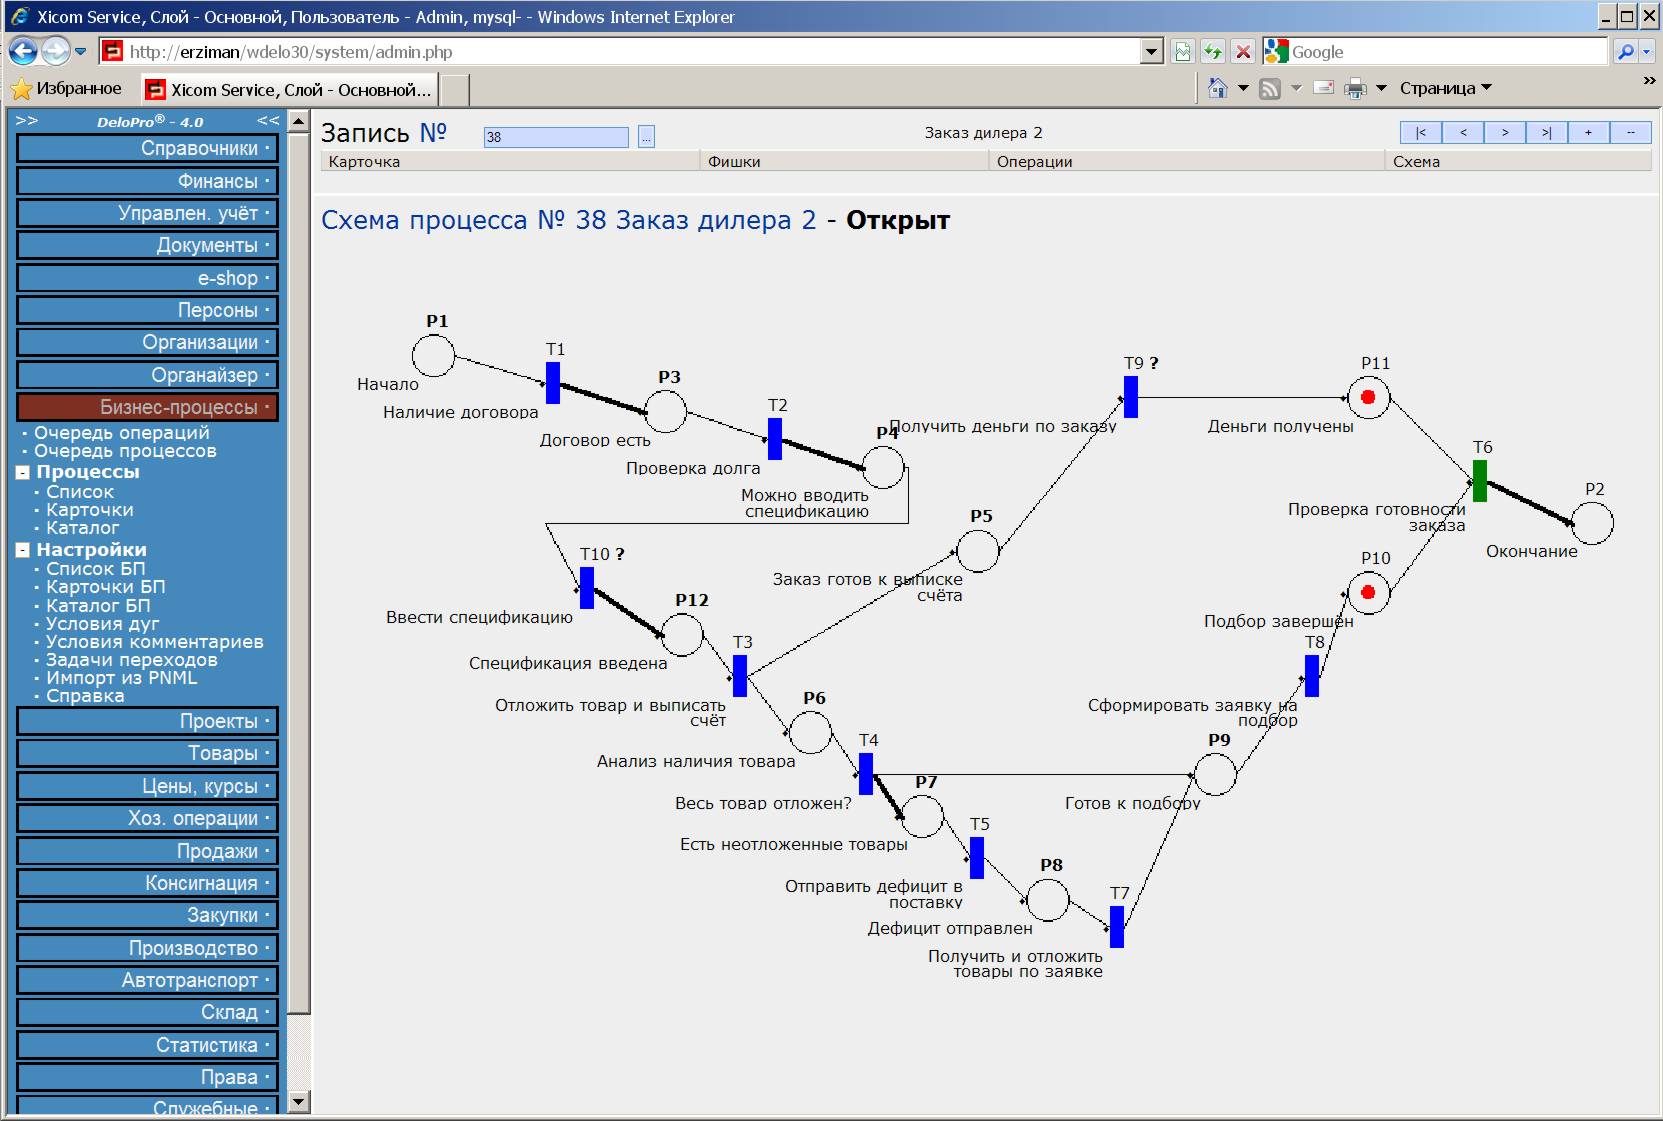Open the address bar dropdown arrow

tap(1152, 52)
